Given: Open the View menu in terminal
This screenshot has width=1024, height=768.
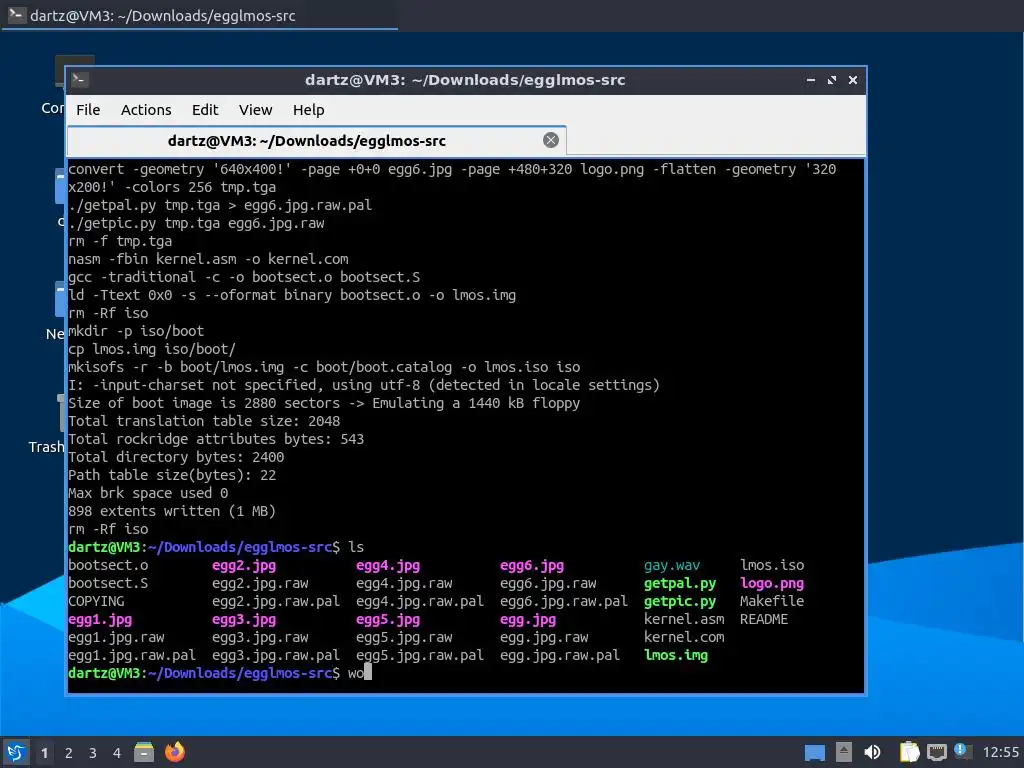Looking at the screenshot, I should [x=255, y=110].
